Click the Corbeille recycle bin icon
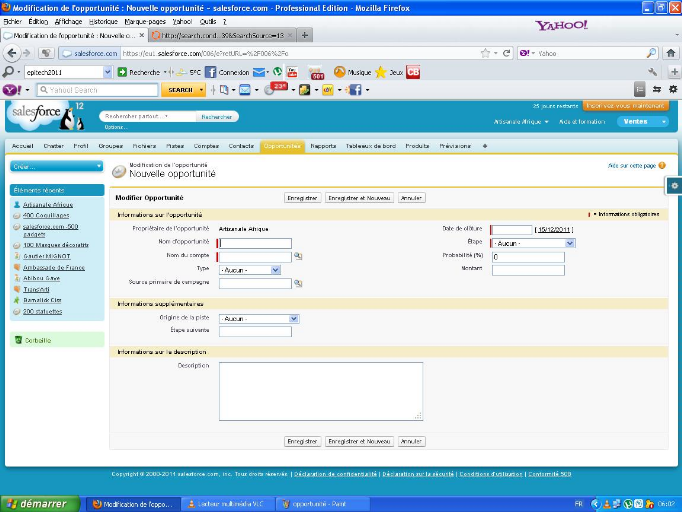This screenshot has height=512, width=682. pos(18,340)
